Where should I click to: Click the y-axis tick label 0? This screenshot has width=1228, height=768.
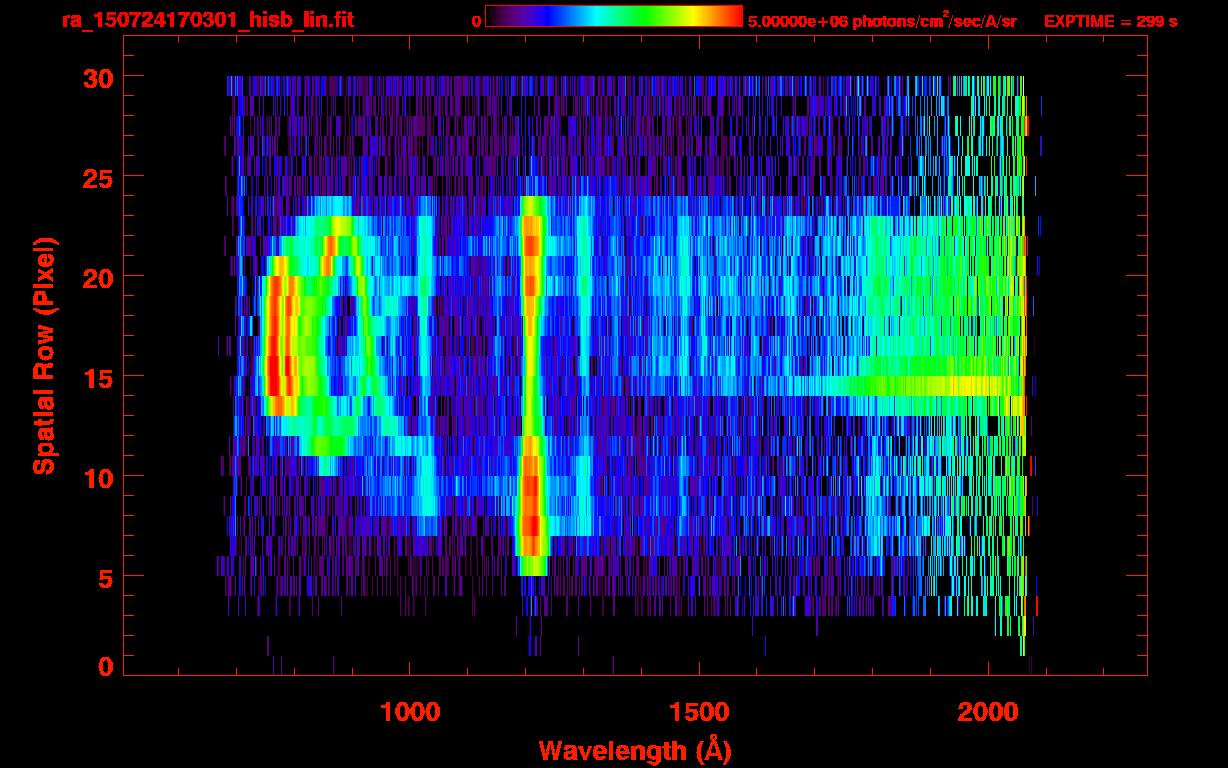[106, 667]
